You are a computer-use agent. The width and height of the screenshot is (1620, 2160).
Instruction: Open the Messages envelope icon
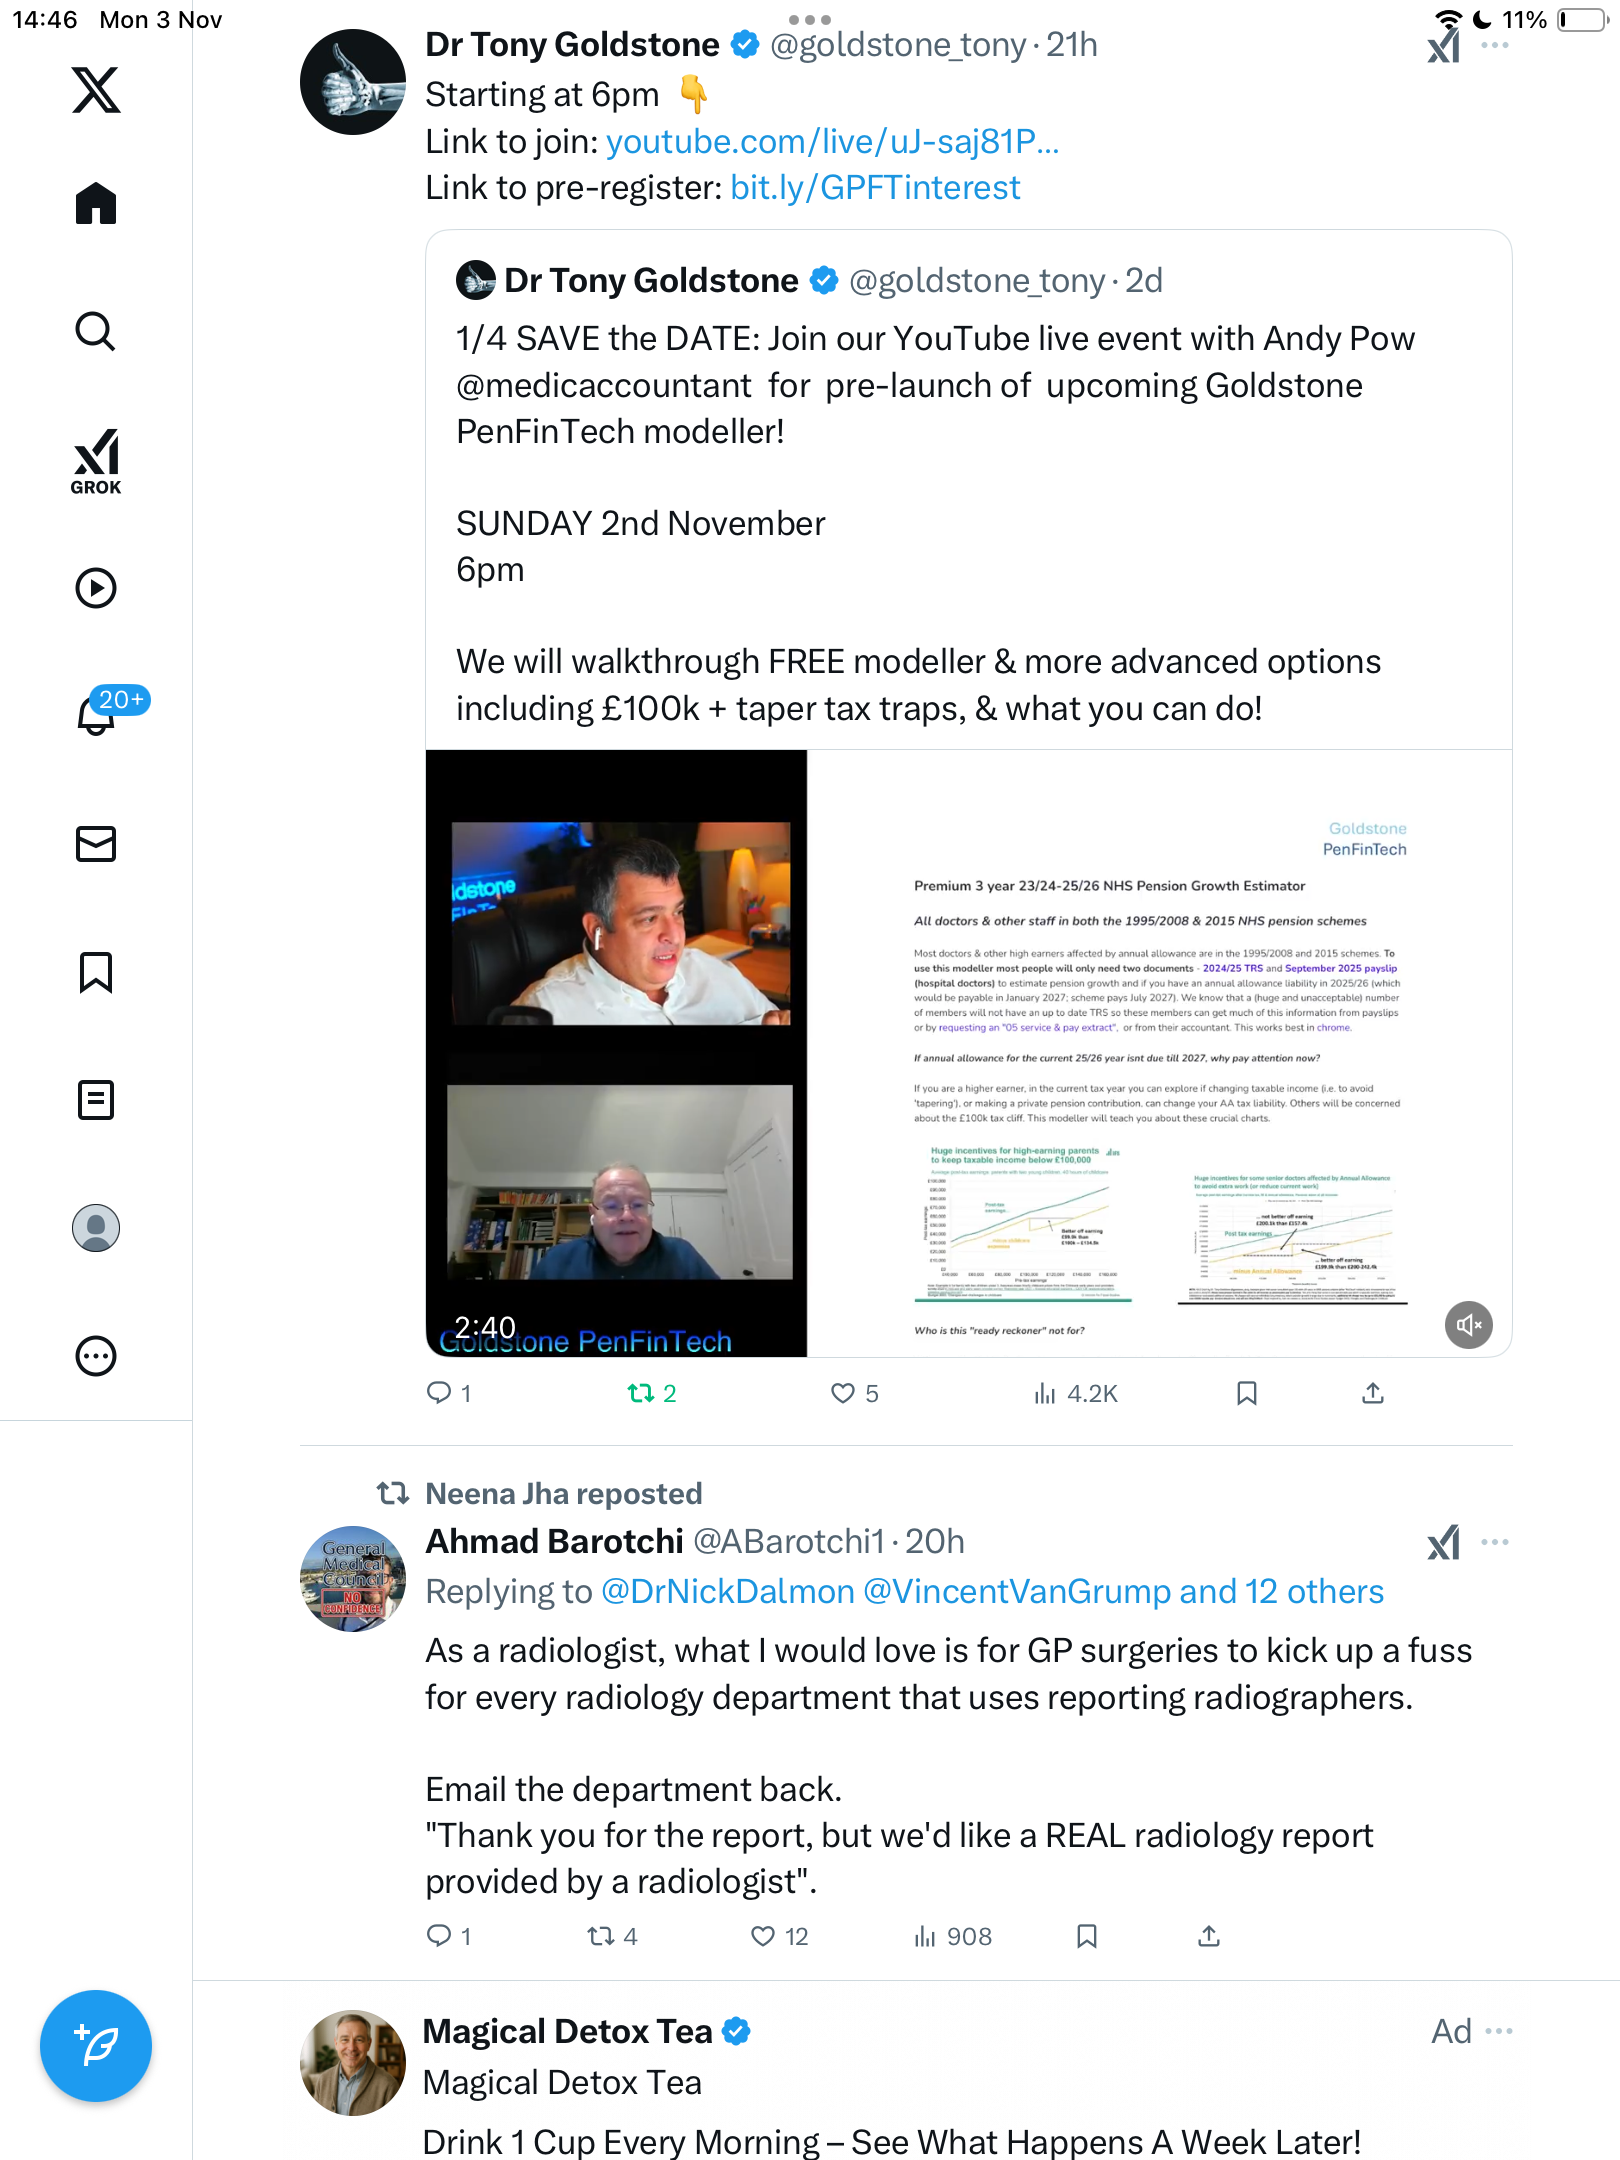coord(96,844)
